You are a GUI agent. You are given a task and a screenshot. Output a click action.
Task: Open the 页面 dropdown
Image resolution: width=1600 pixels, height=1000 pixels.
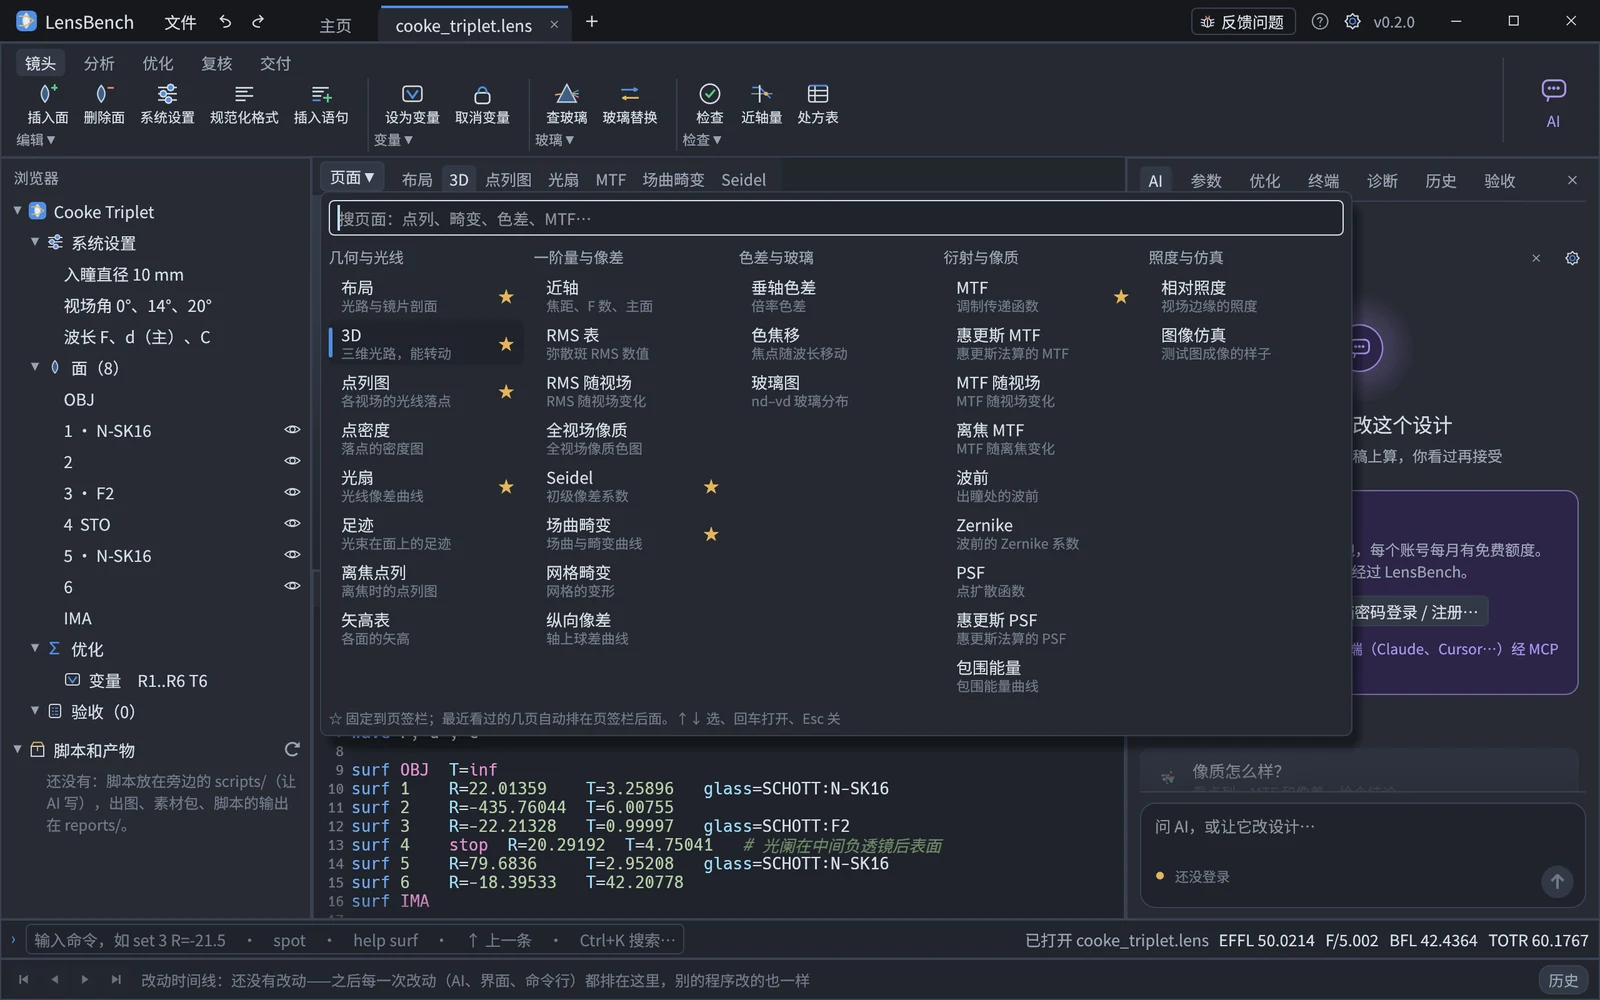(x=352, y=178)
